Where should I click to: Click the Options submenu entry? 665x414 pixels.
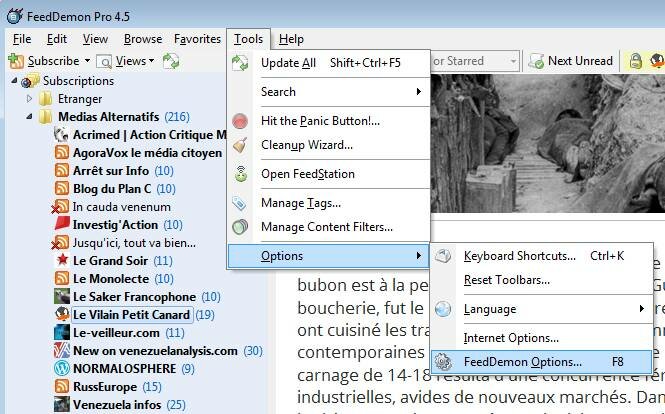pos(329,256)
